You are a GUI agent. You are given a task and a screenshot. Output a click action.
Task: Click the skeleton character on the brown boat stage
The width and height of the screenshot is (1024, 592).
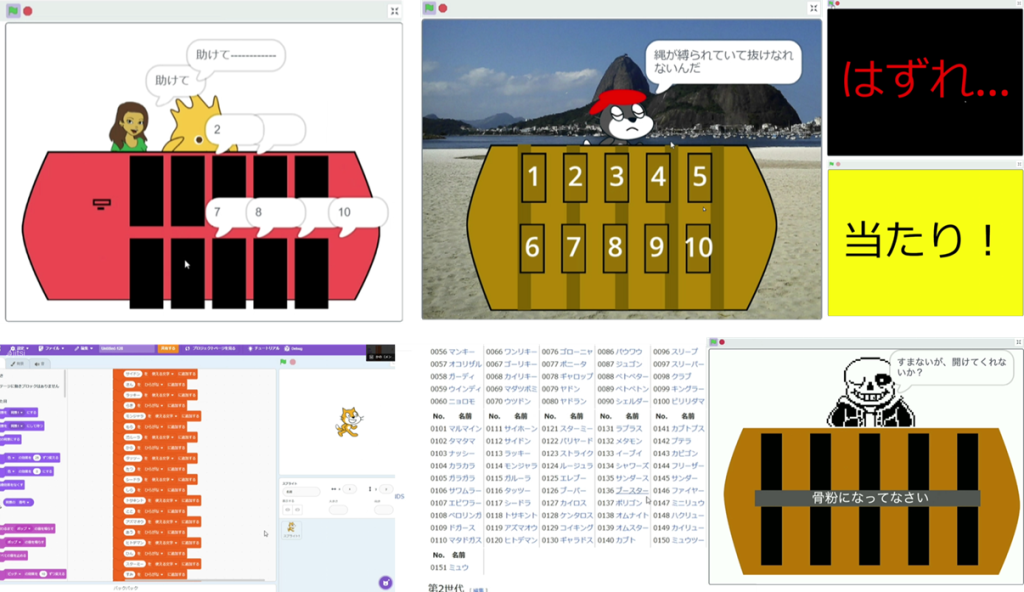(x=870, y=394)
